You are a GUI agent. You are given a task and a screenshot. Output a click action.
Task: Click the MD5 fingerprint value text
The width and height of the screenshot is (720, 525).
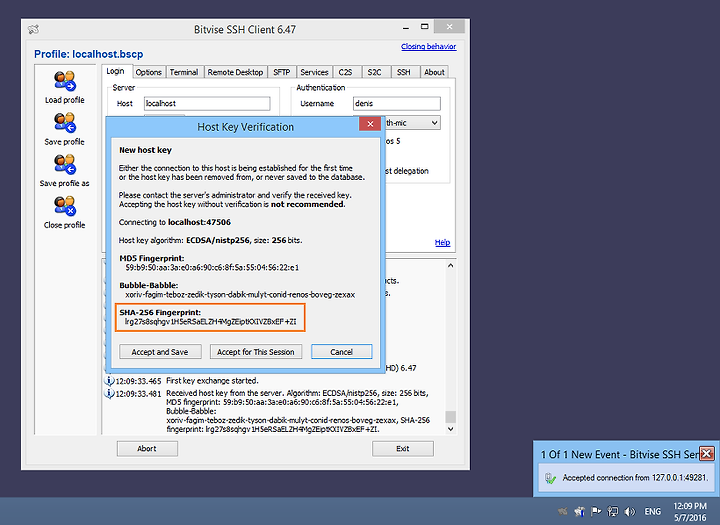[x=212, y=267]
